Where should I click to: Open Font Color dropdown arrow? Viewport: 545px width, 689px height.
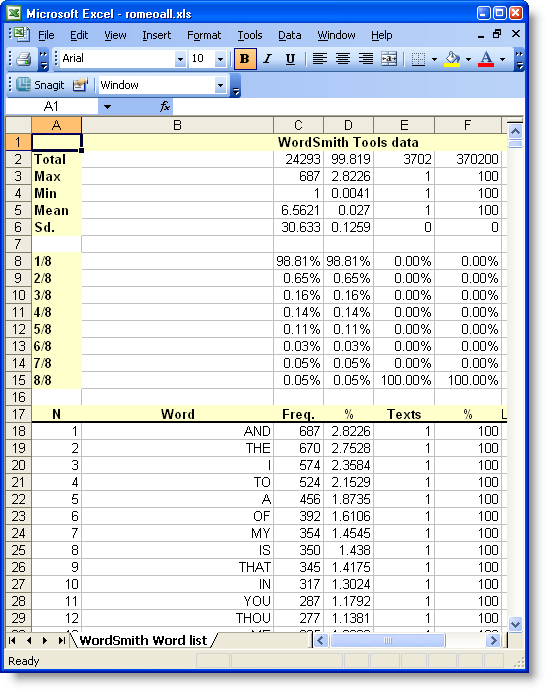pos(502,59)
